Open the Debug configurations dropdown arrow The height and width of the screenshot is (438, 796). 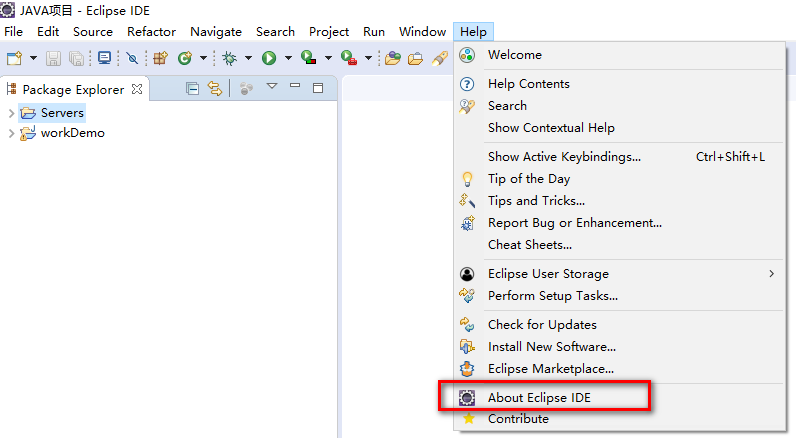pos(248,58)
